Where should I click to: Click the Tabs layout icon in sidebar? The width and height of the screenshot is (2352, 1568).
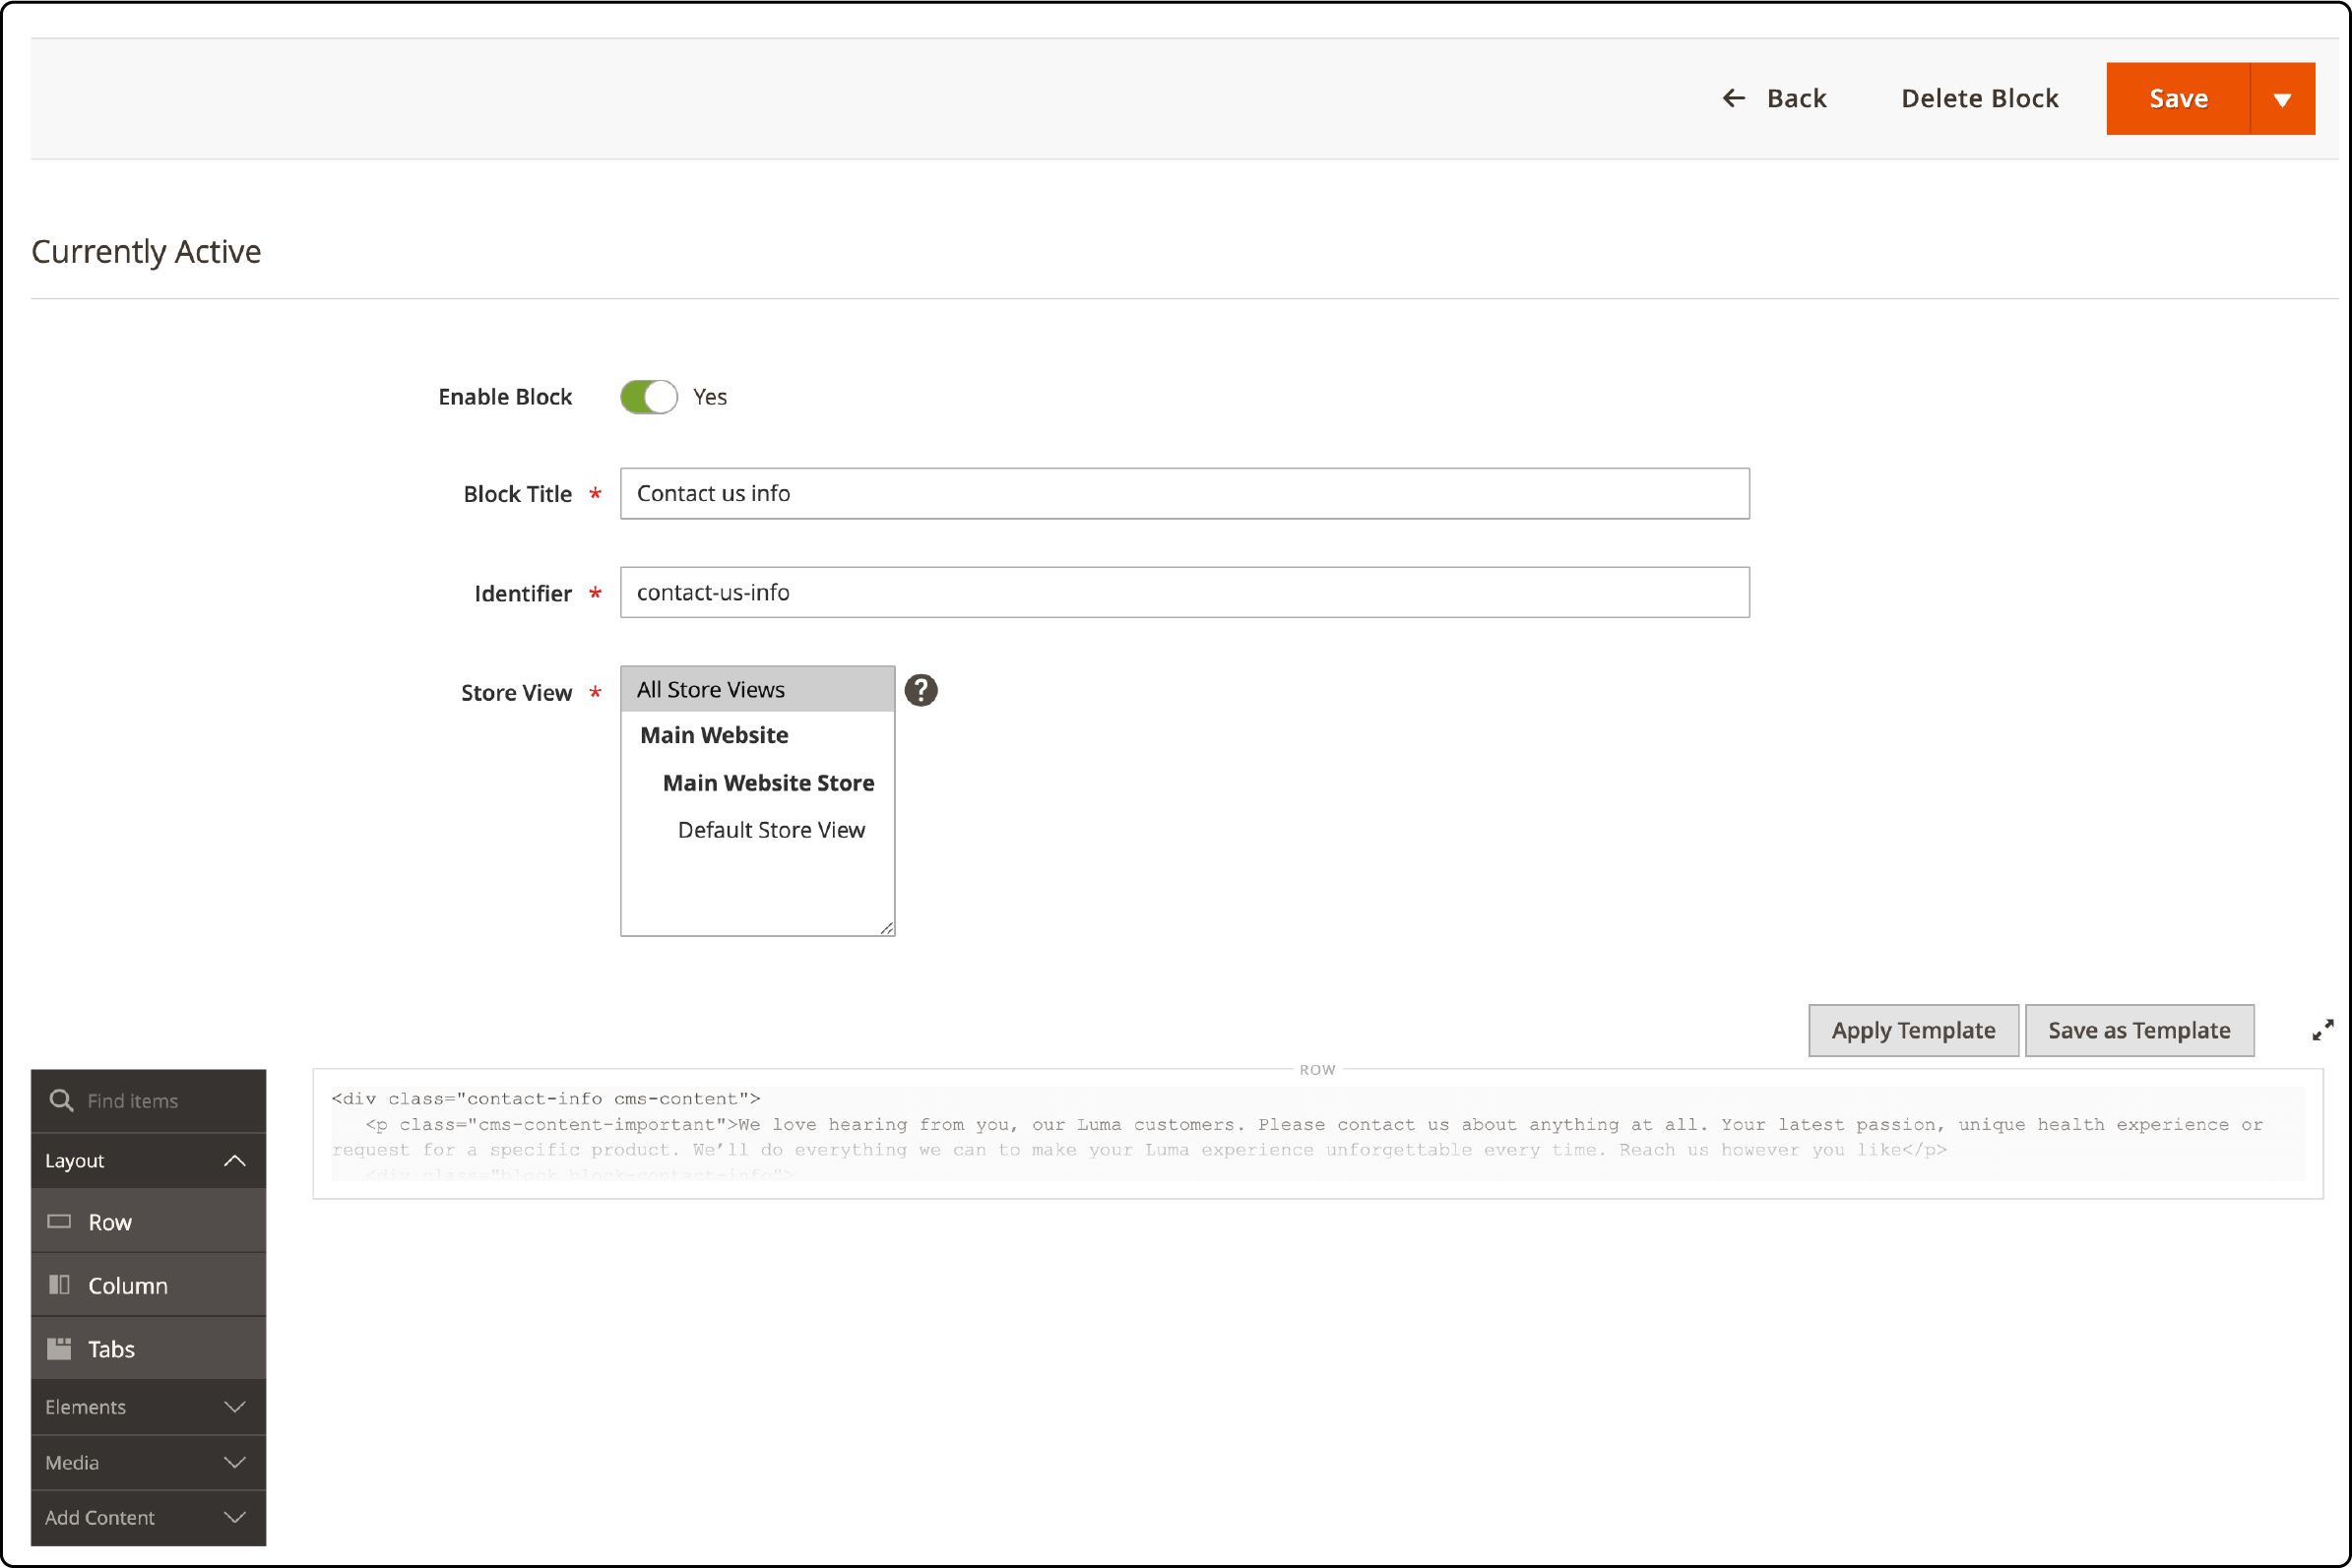[x=61, y=1348]
